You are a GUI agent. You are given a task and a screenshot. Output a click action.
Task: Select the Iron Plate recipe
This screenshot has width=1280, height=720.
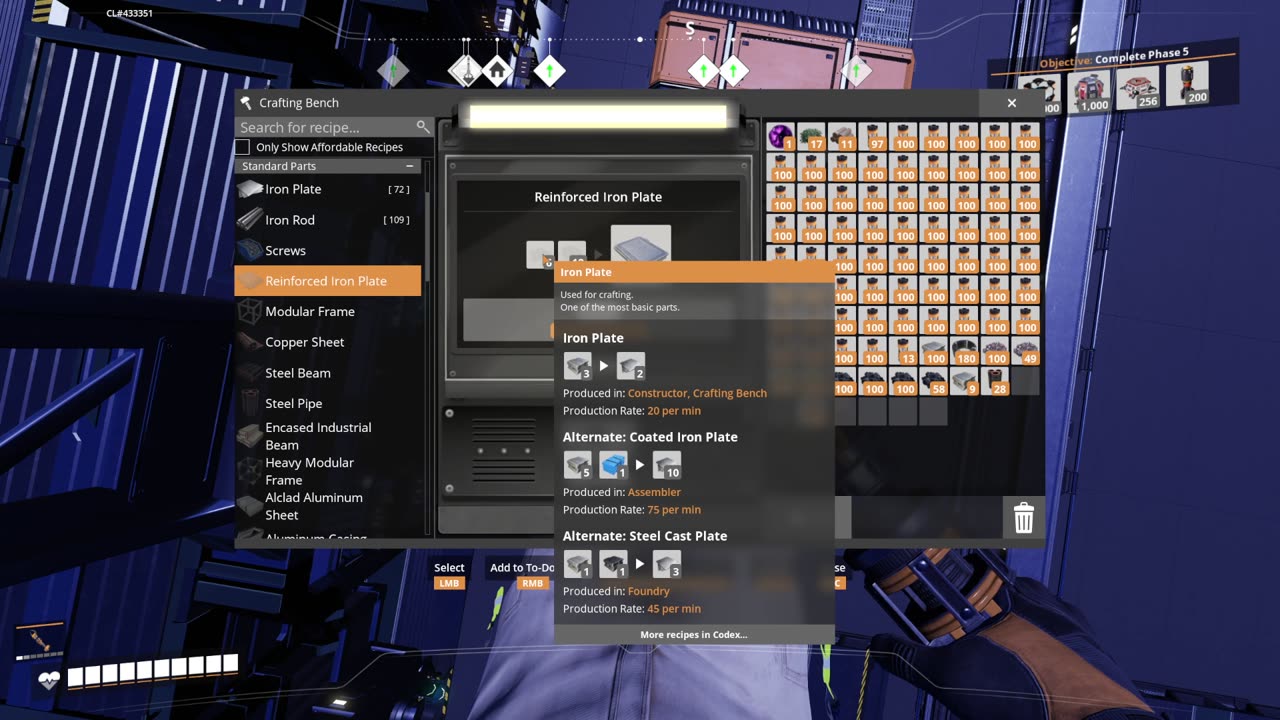[x=327, y=189]
